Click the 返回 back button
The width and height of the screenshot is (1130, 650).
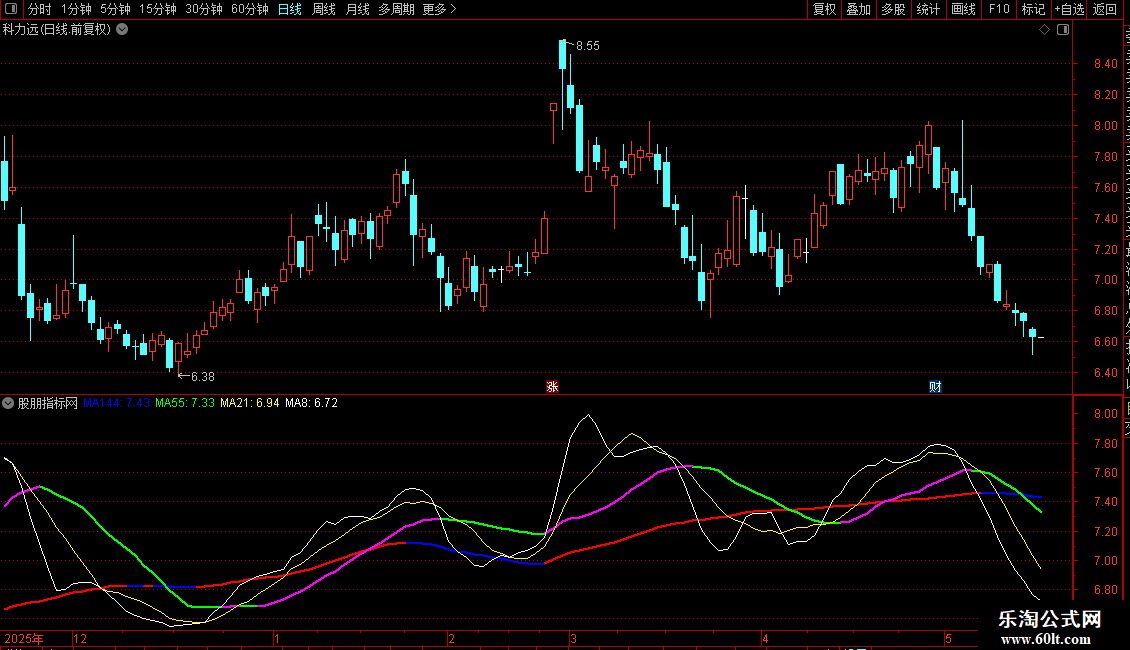[x=1105, y=9]
